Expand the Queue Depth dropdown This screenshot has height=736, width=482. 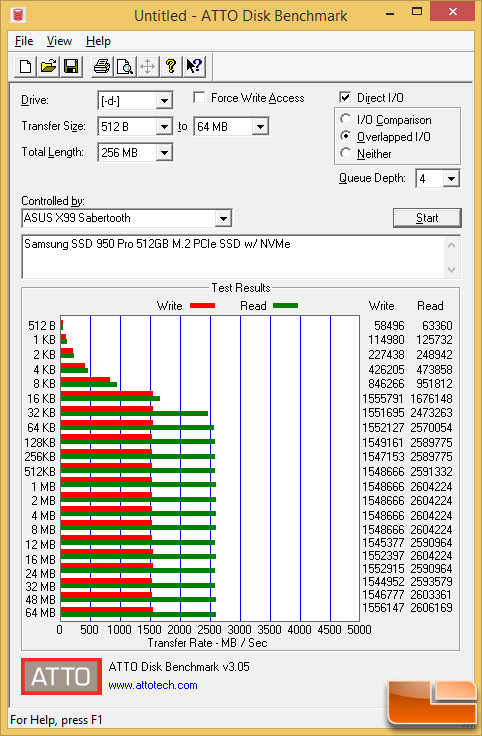click(x=451, y=178)
